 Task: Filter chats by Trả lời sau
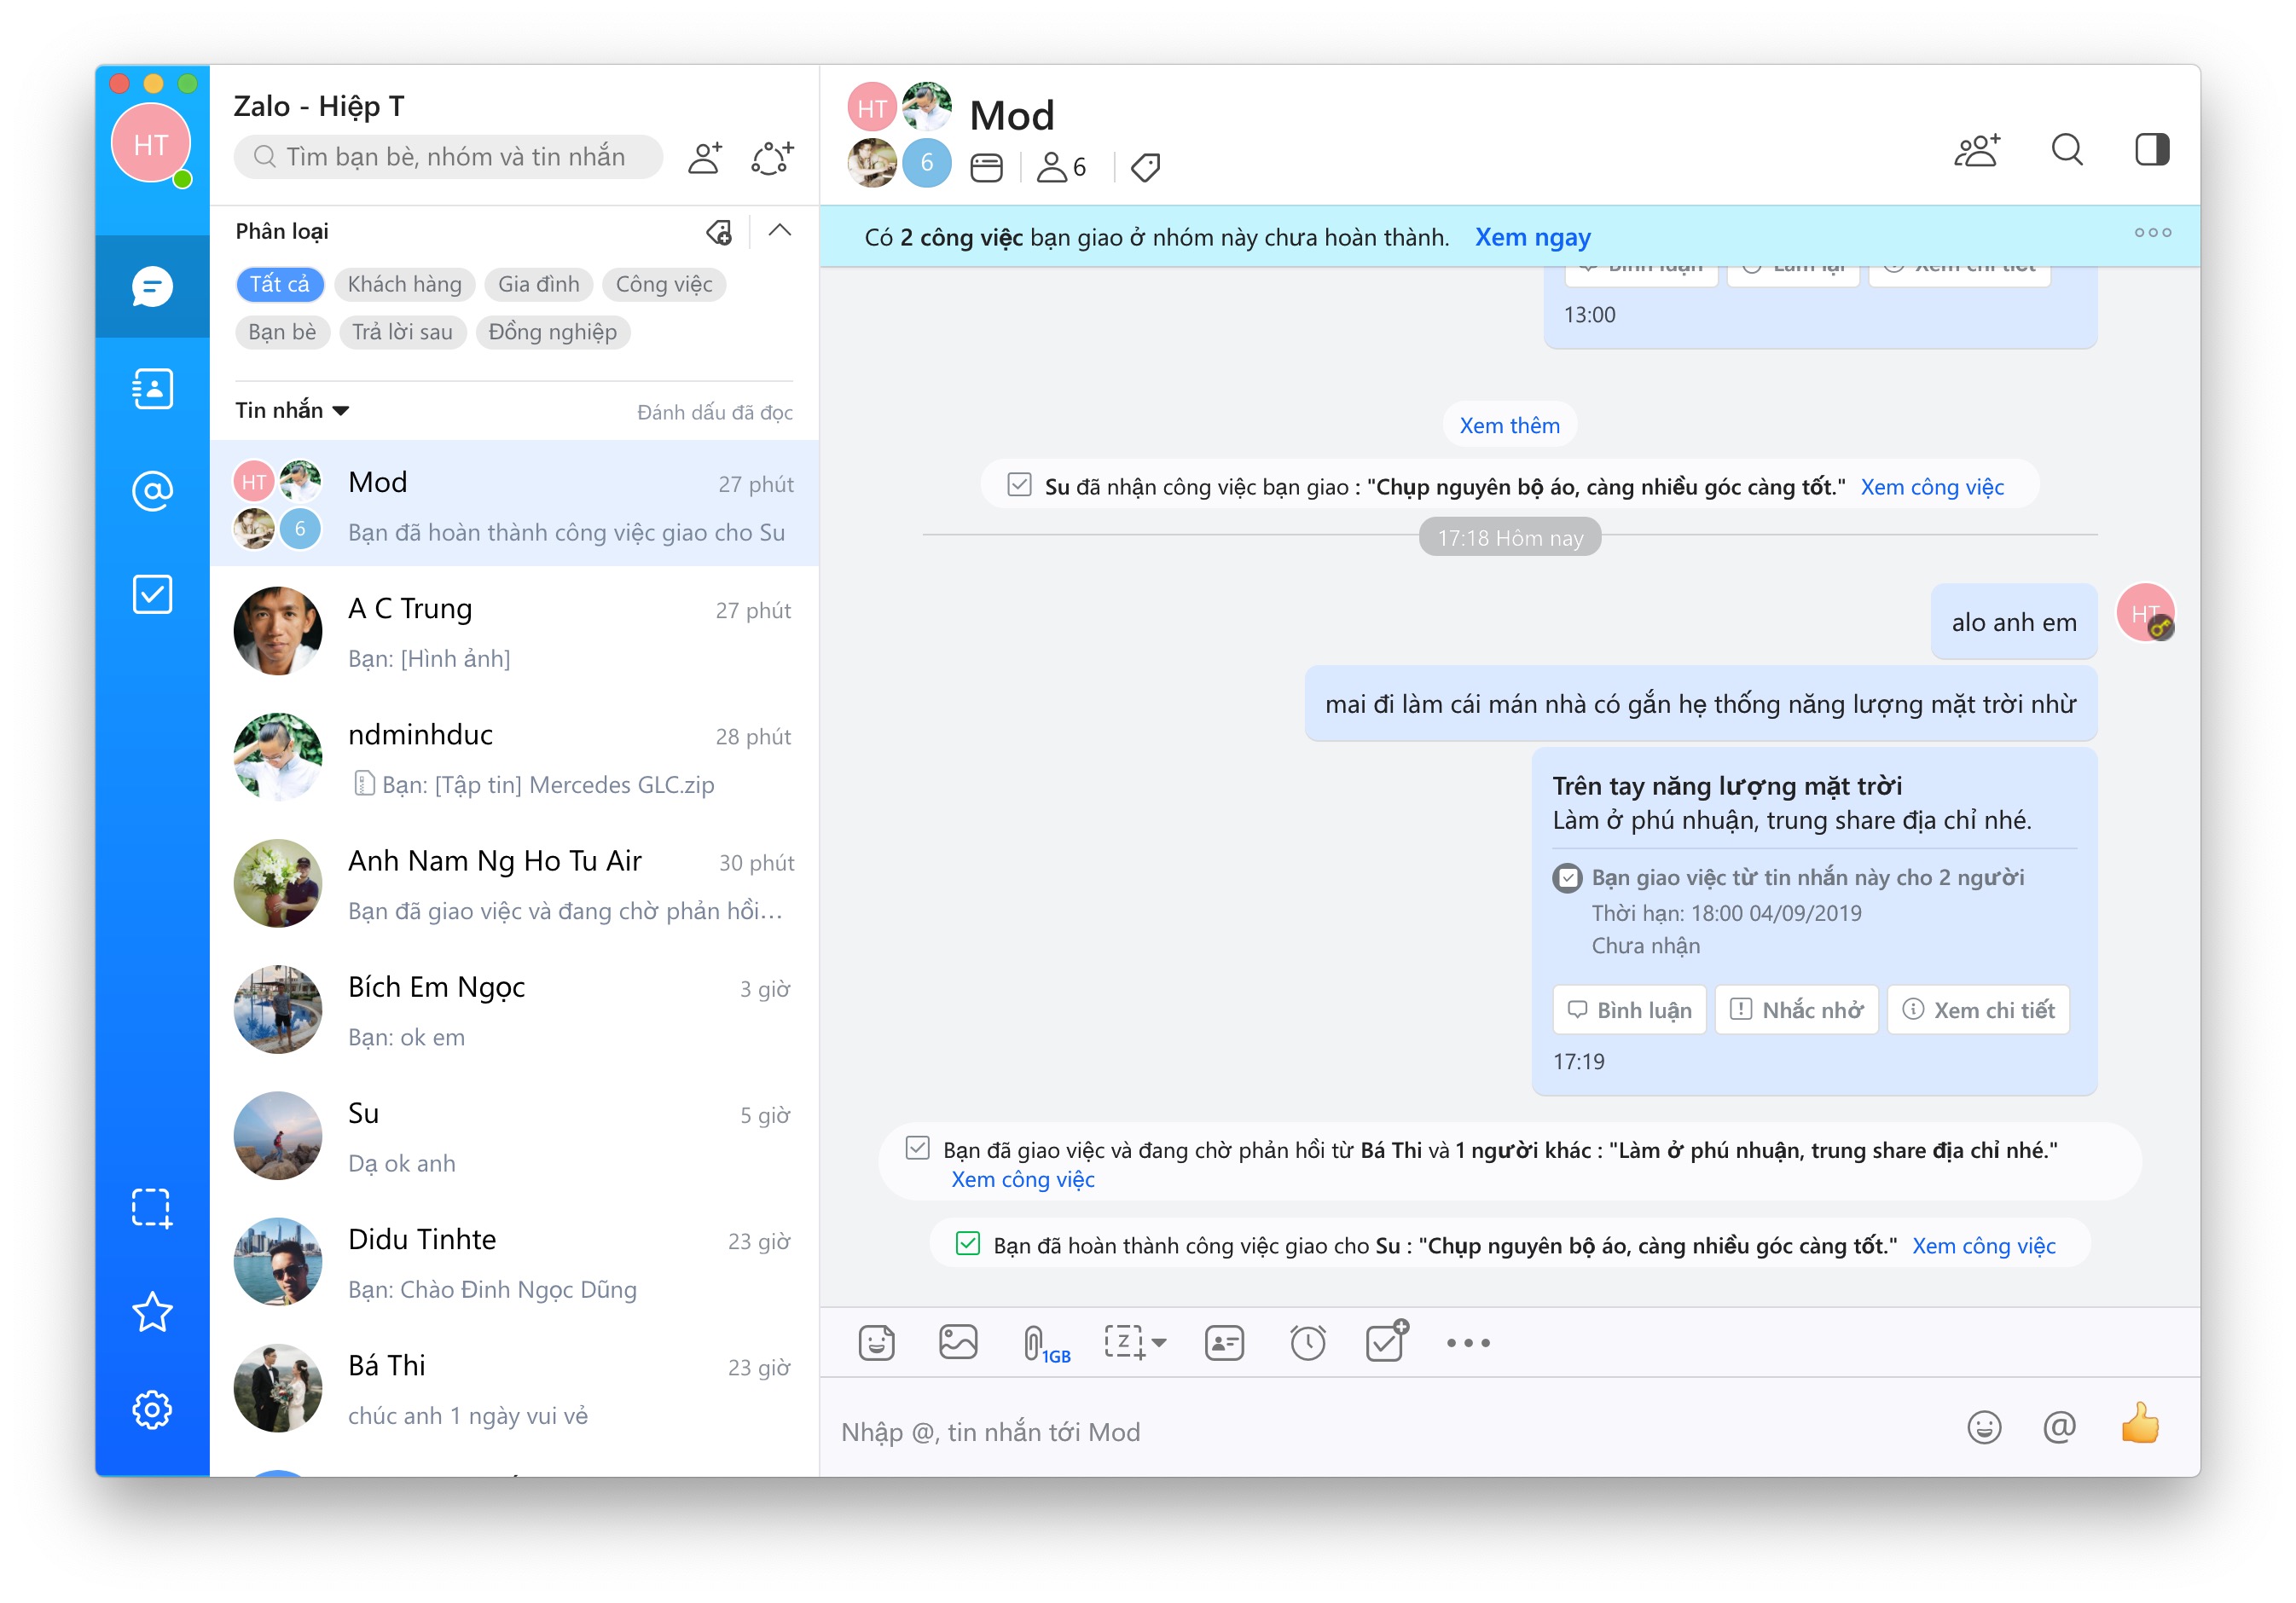(x=402, y=332)
